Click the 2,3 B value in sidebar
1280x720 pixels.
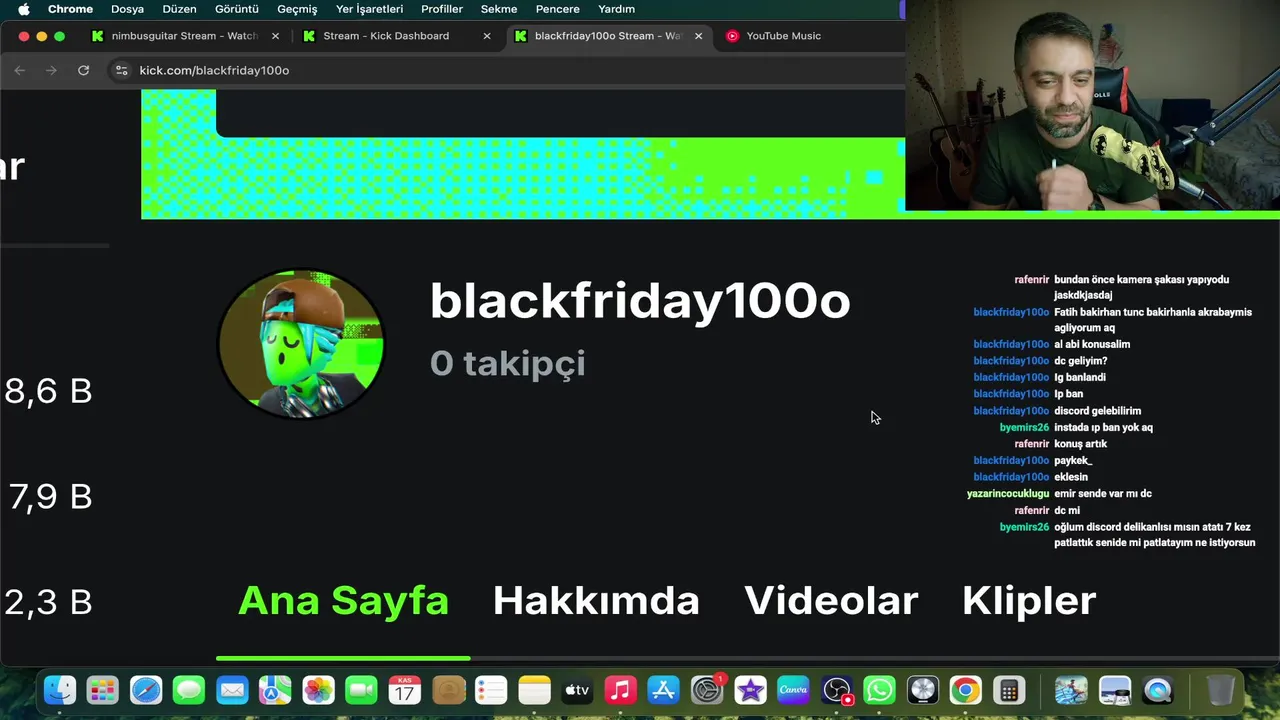48,602
